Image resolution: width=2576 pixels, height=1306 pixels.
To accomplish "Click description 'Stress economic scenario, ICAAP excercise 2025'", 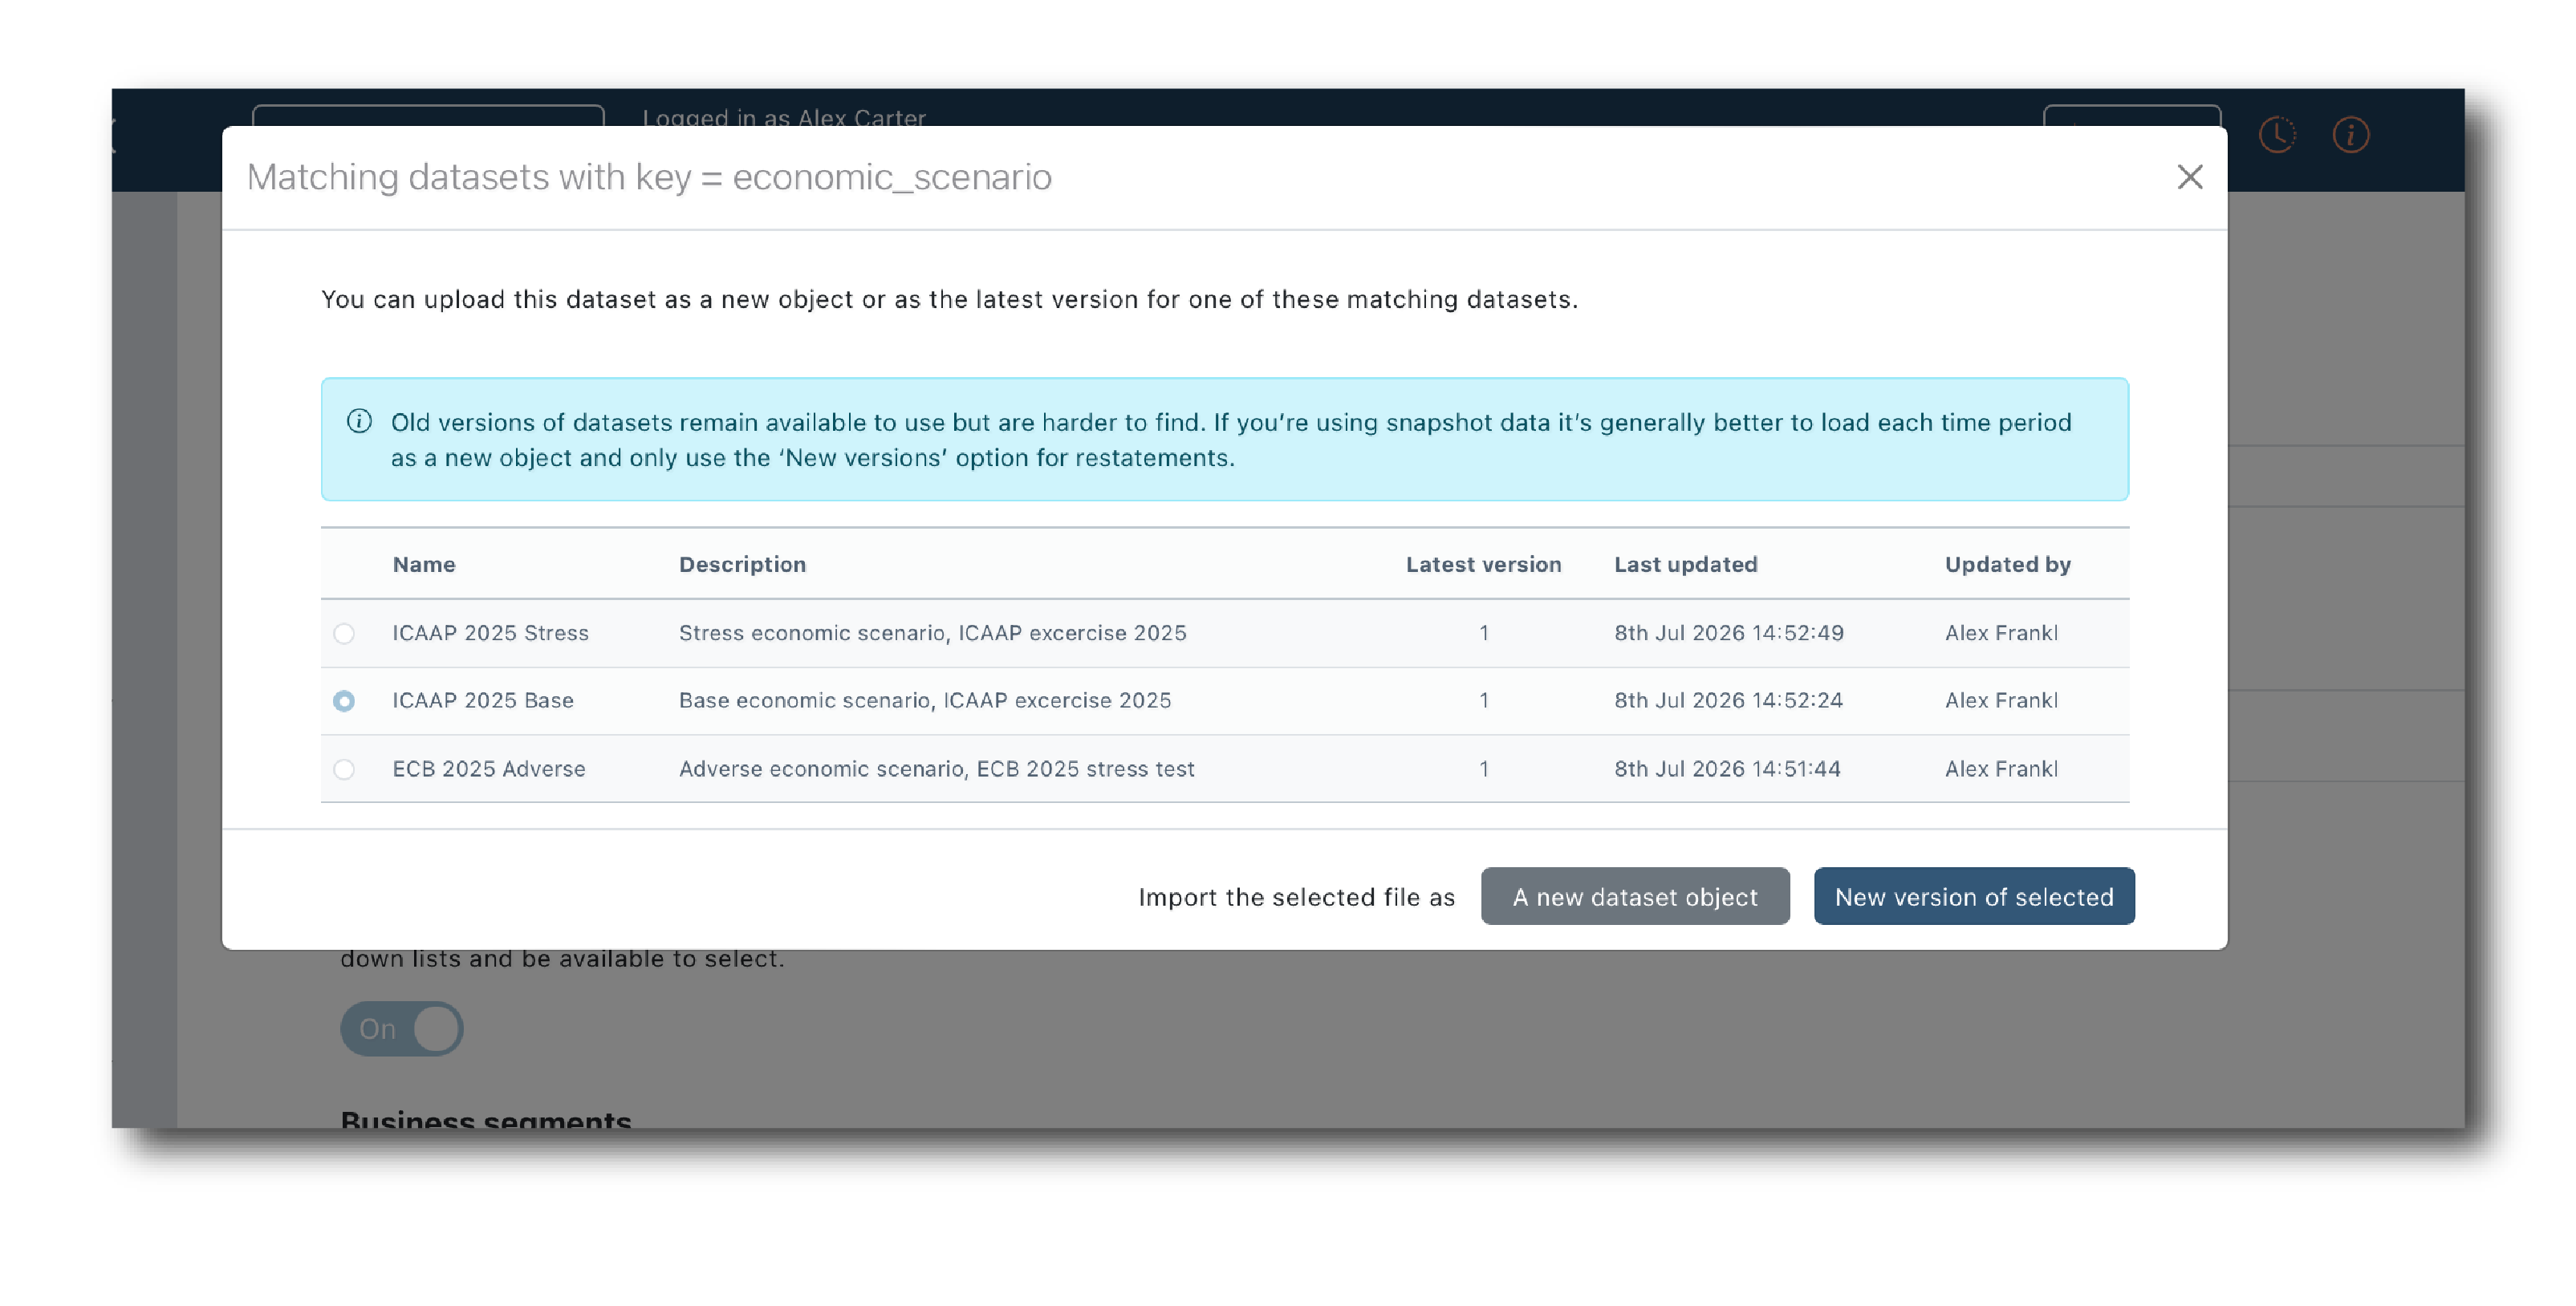I will point(933,633).
